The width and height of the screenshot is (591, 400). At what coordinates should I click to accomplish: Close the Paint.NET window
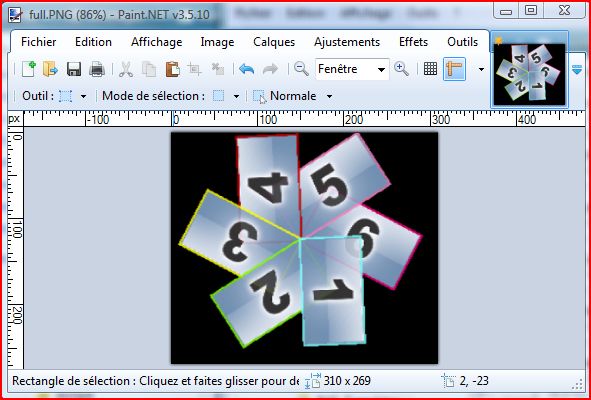[564, 11]
